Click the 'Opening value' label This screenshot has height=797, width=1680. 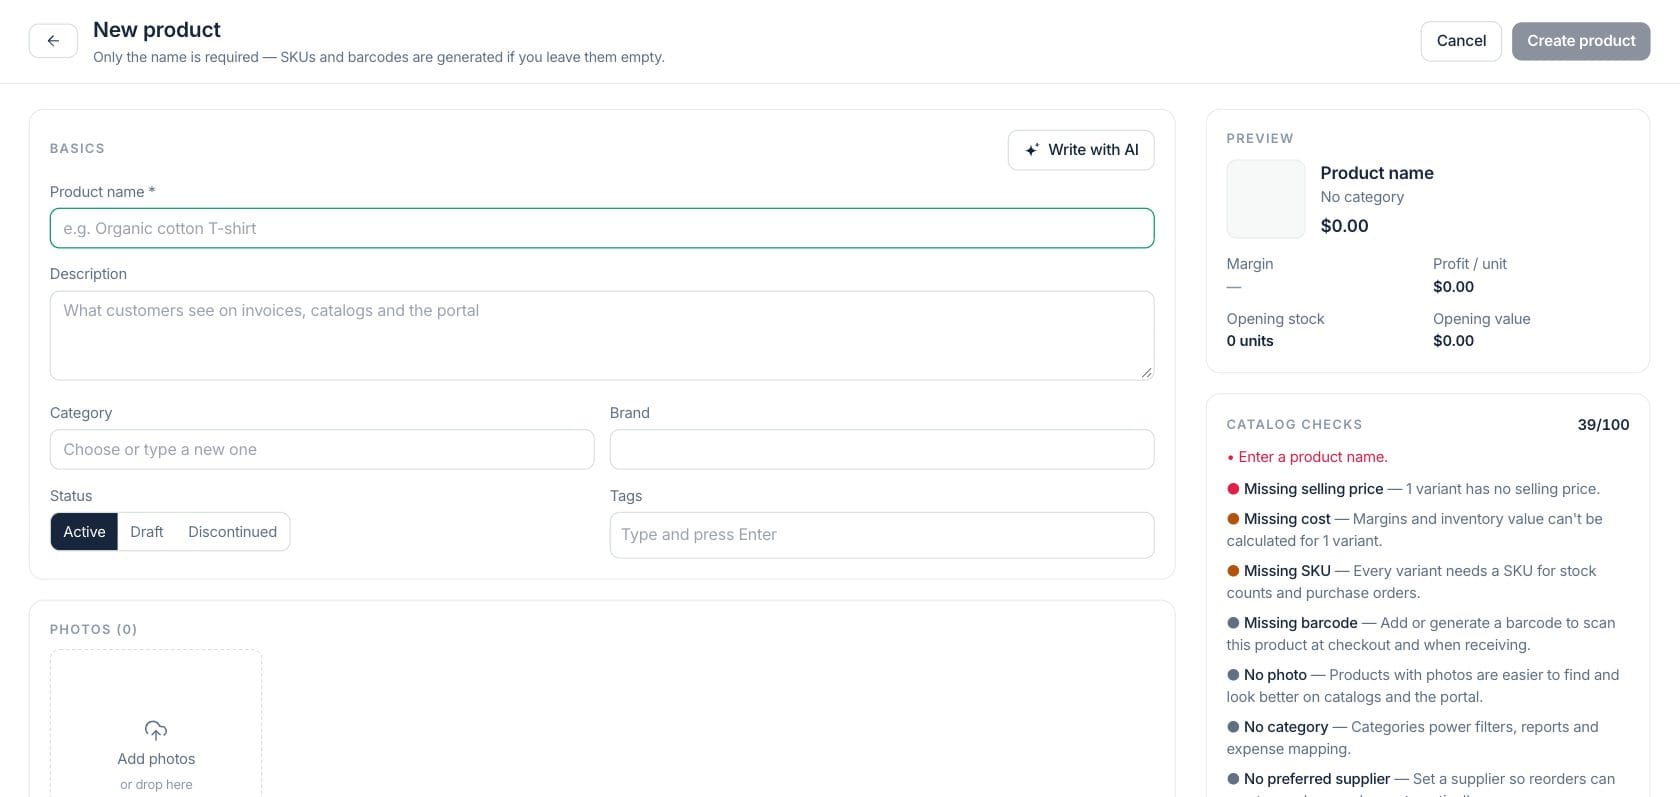[x=1481, y=319]
